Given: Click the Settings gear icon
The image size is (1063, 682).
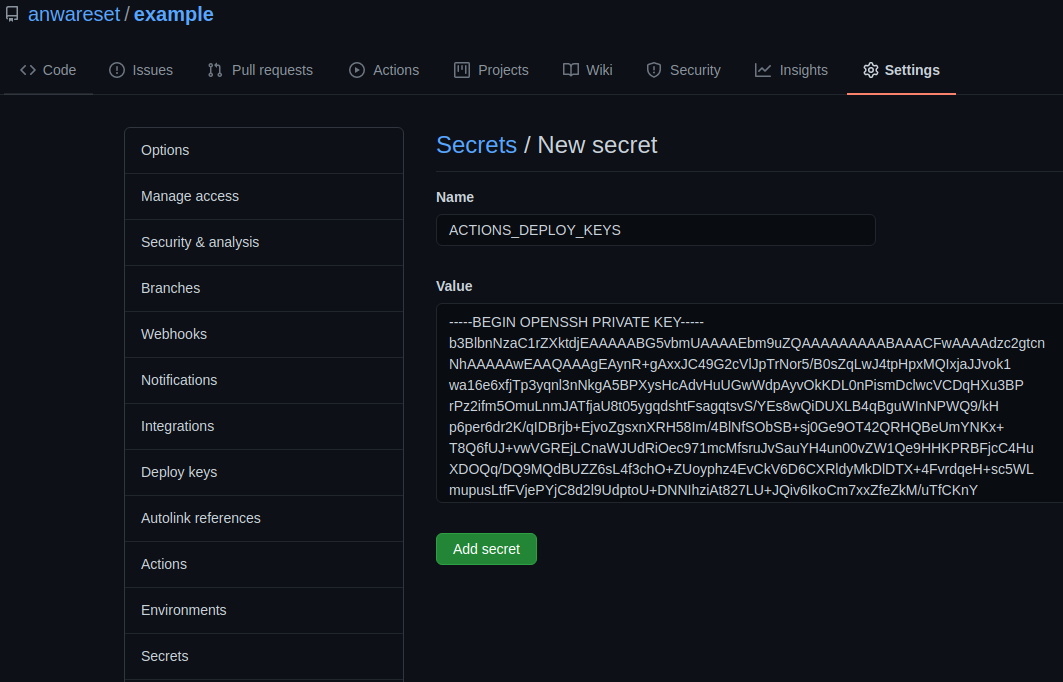Looking at the screenshot, I should pyautogui.click(x=870, y=70).
